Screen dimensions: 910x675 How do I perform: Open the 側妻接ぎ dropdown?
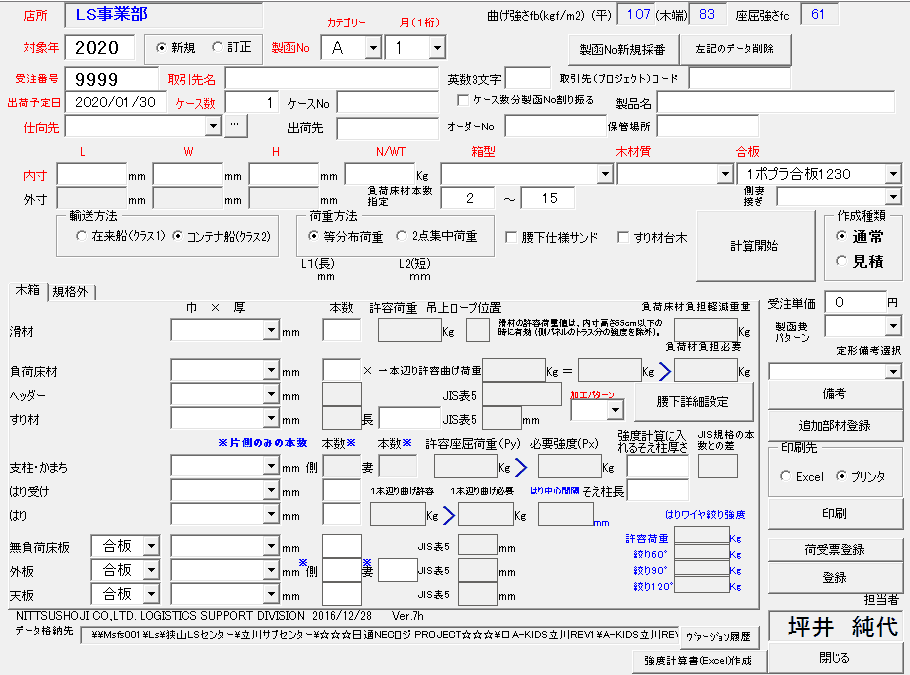click(x=893, y=197)
